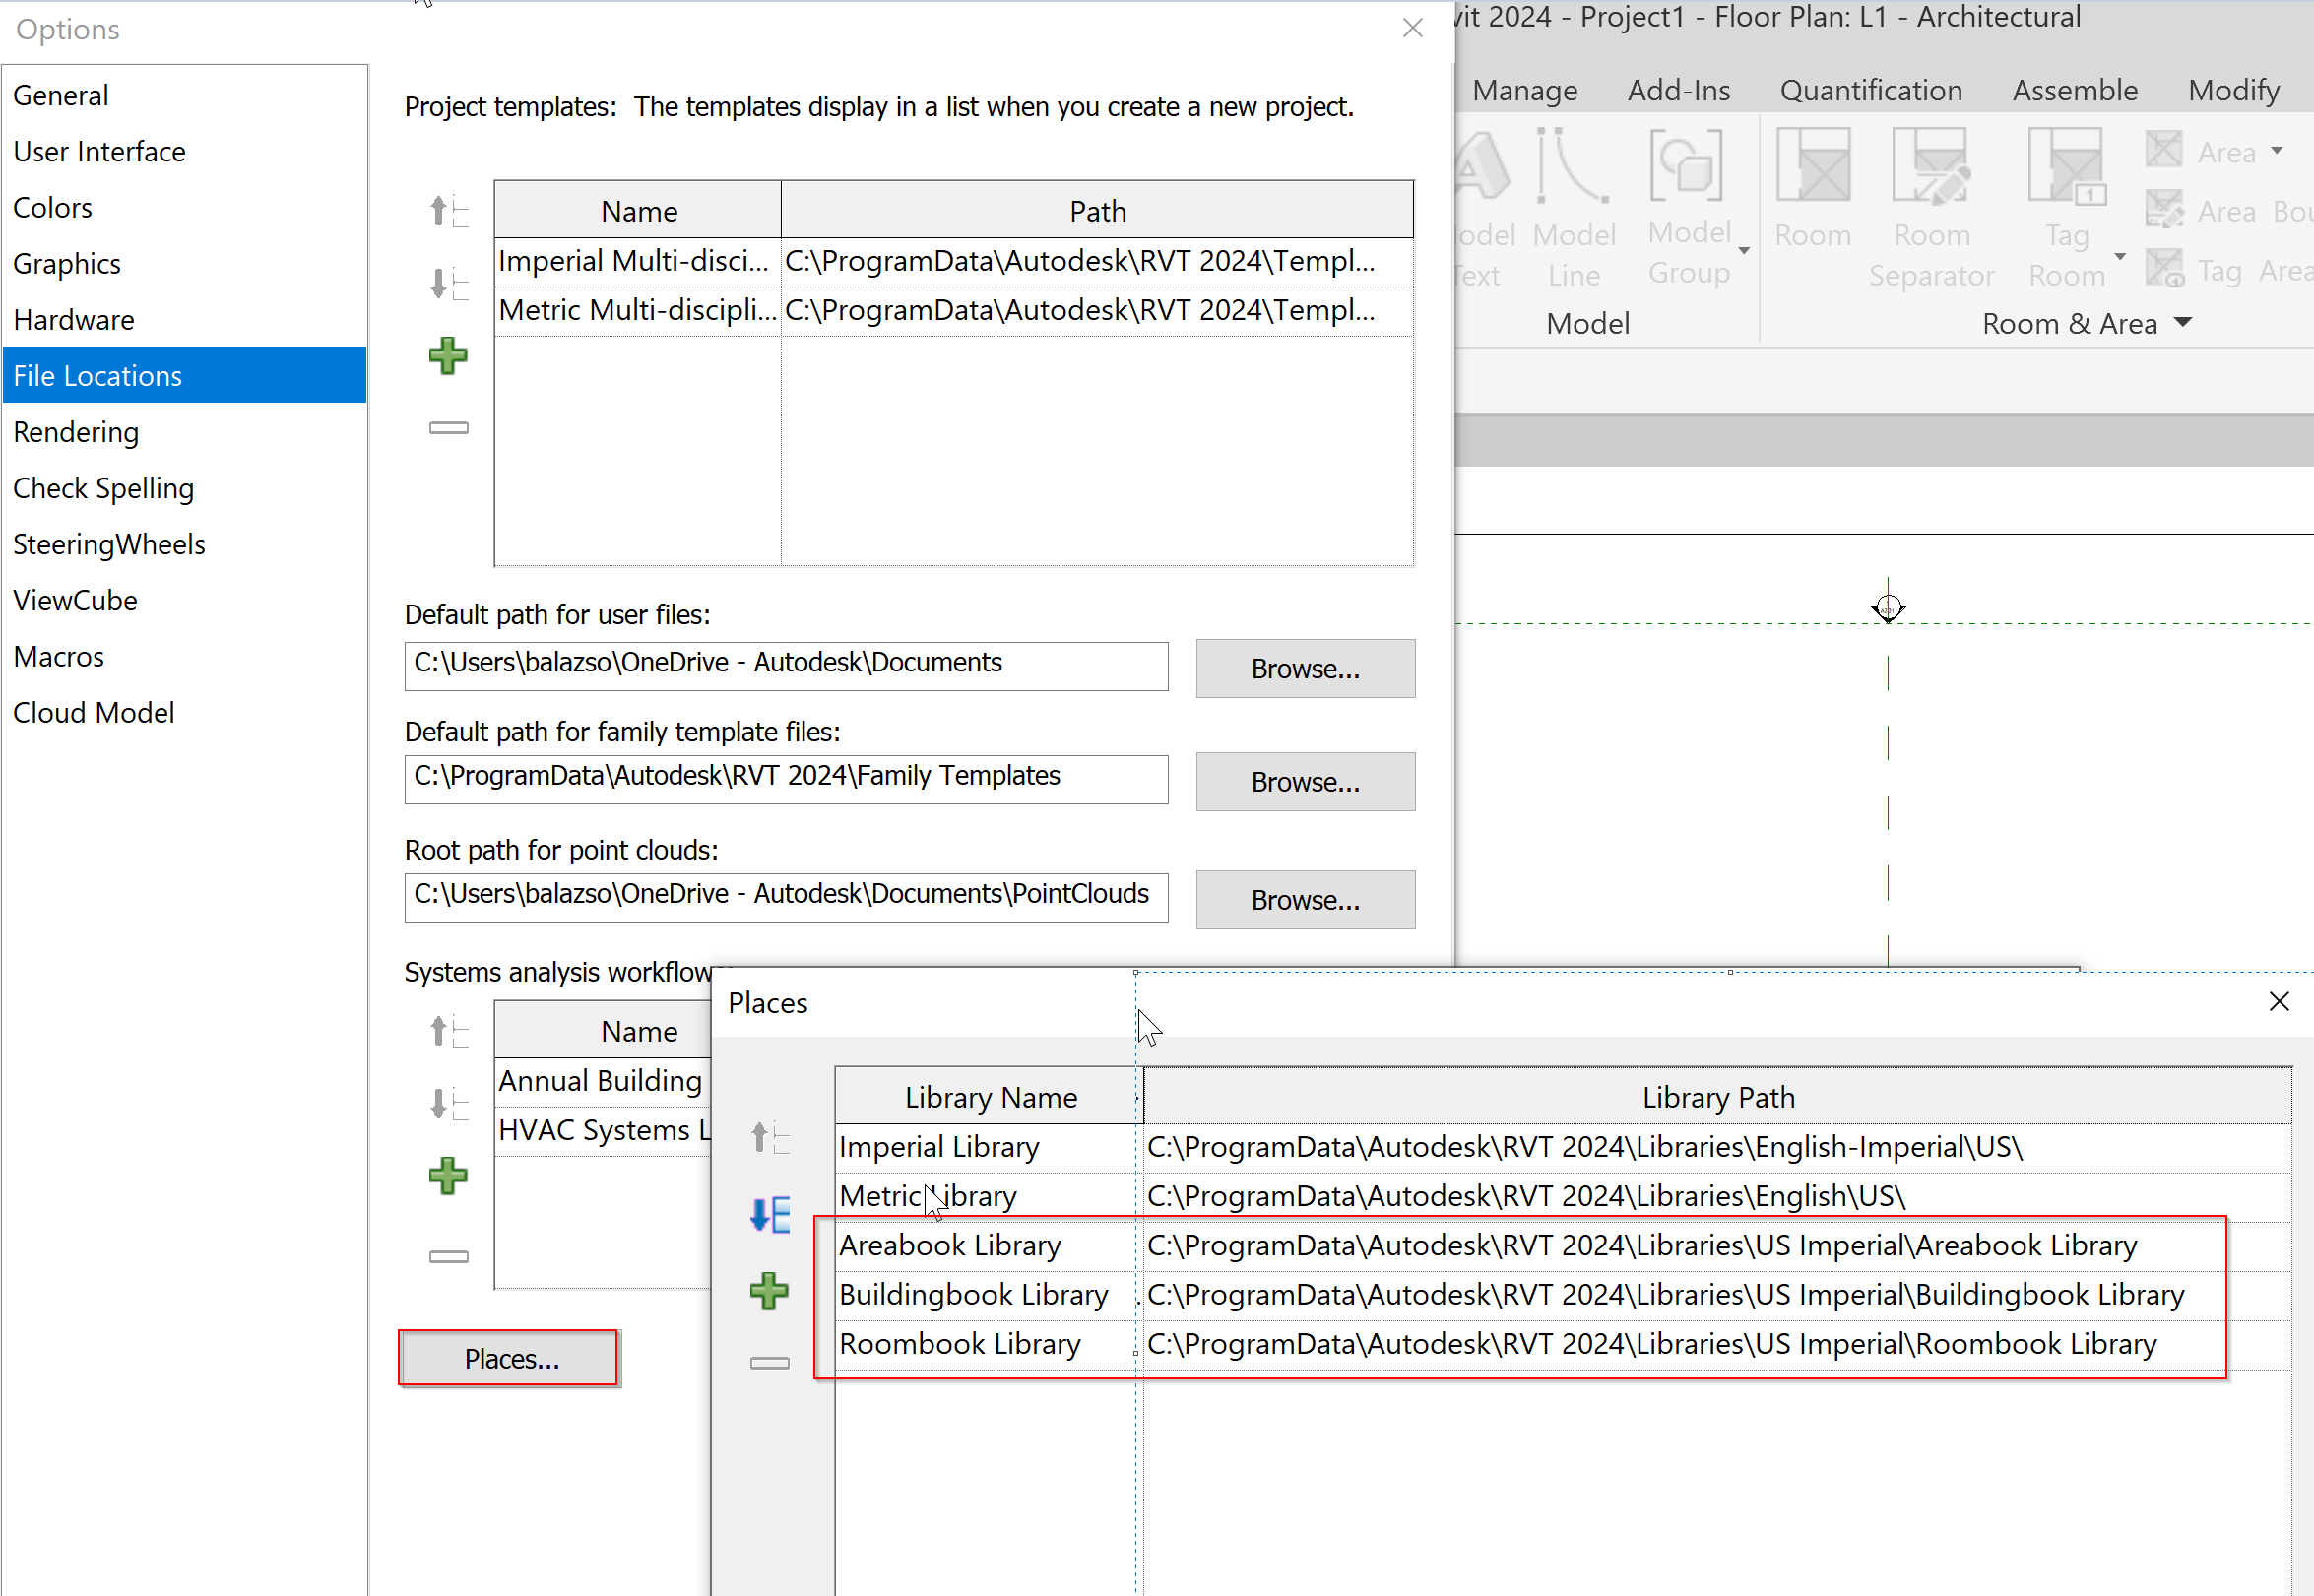Image resolution: width=2314 pixels, height=1596 pixels.
Task: Add a new library with the green plus in Places
Action: click(x=769, y=1290)
